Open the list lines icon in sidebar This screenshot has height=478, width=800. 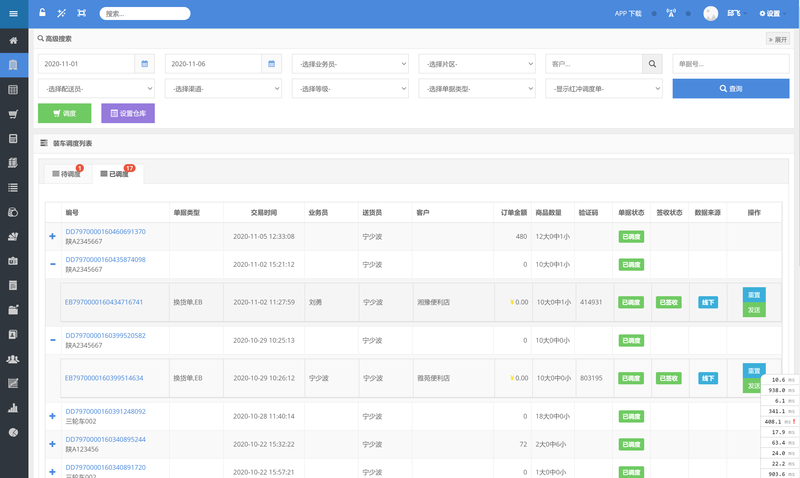[x=14, y=188]
